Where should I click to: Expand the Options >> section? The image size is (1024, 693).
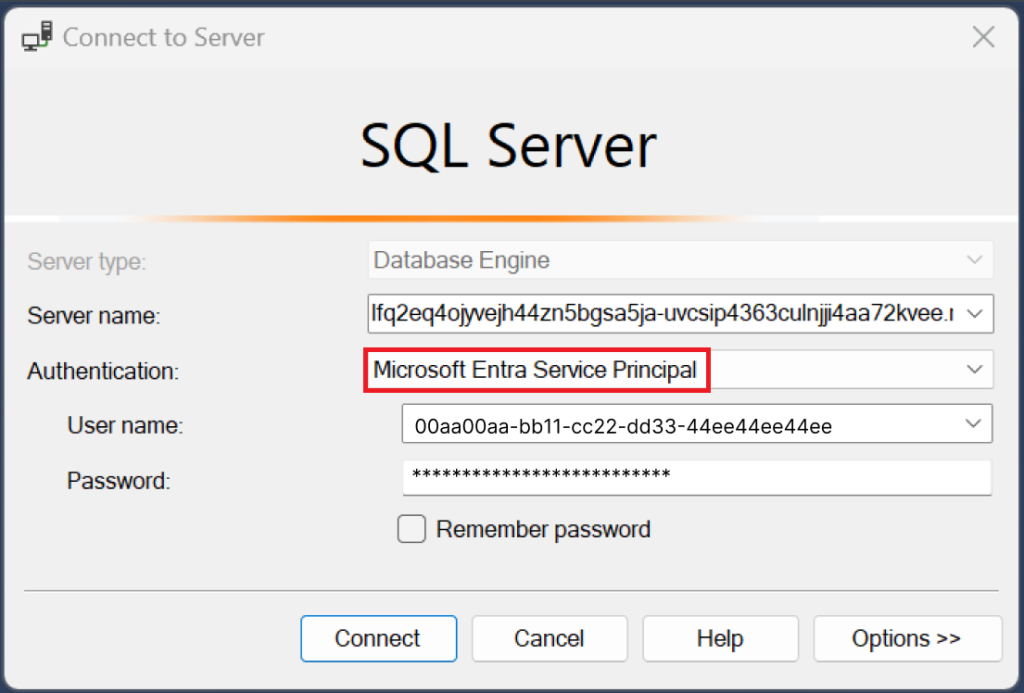pyautogui.click(x=907, y=638)
